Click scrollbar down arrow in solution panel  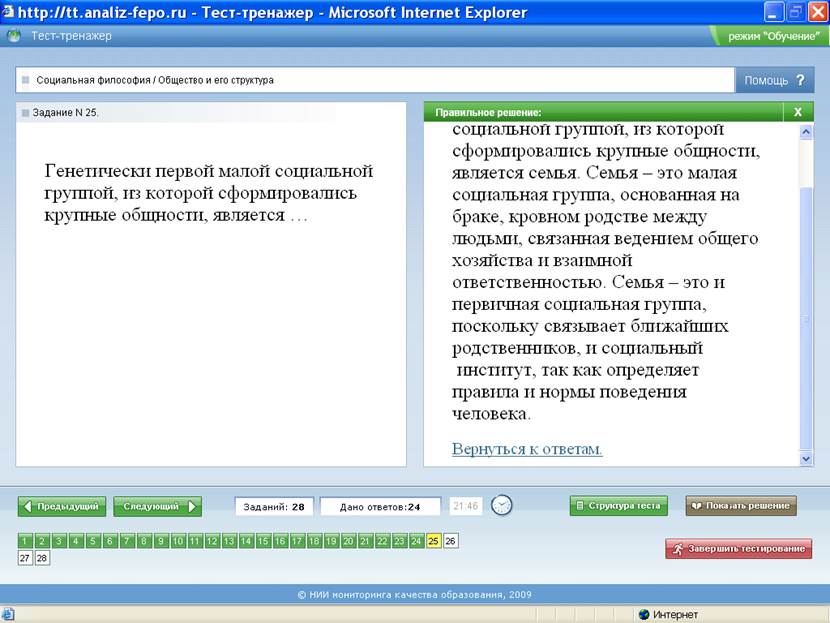click(x=806, y=459)
